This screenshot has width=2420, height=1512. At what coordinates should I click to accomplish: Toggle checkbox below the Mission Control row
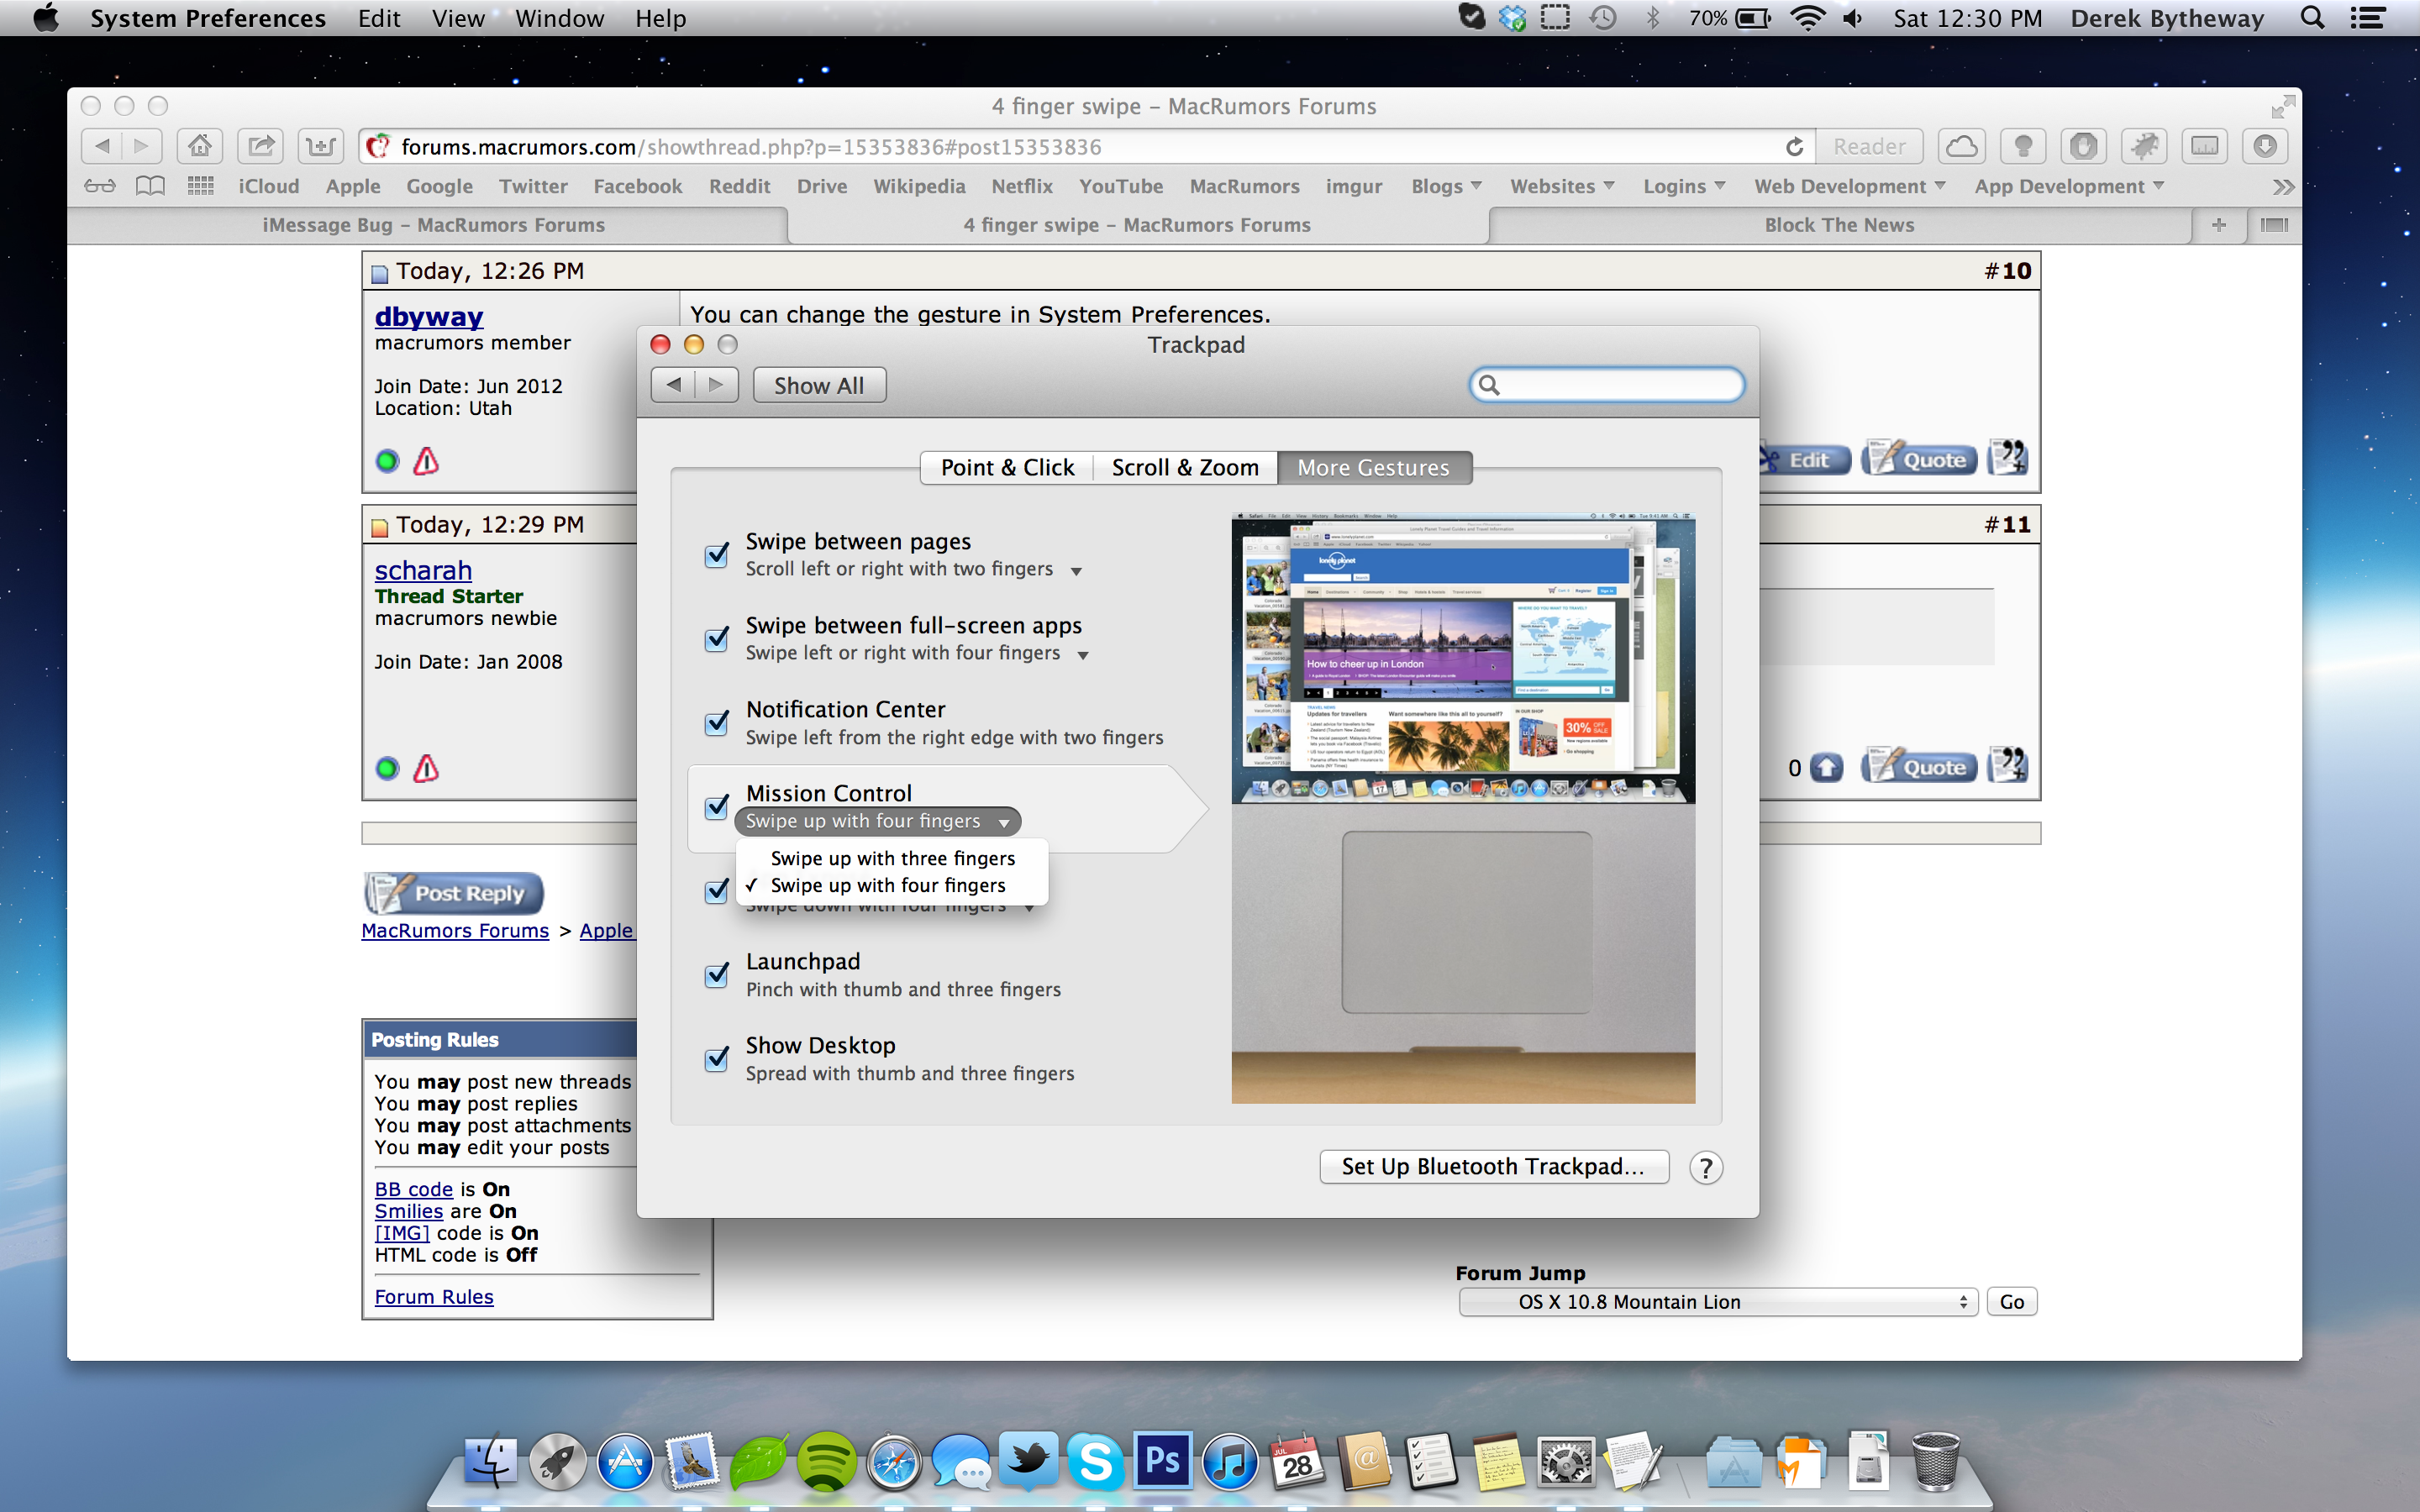[x=717, y=890]
